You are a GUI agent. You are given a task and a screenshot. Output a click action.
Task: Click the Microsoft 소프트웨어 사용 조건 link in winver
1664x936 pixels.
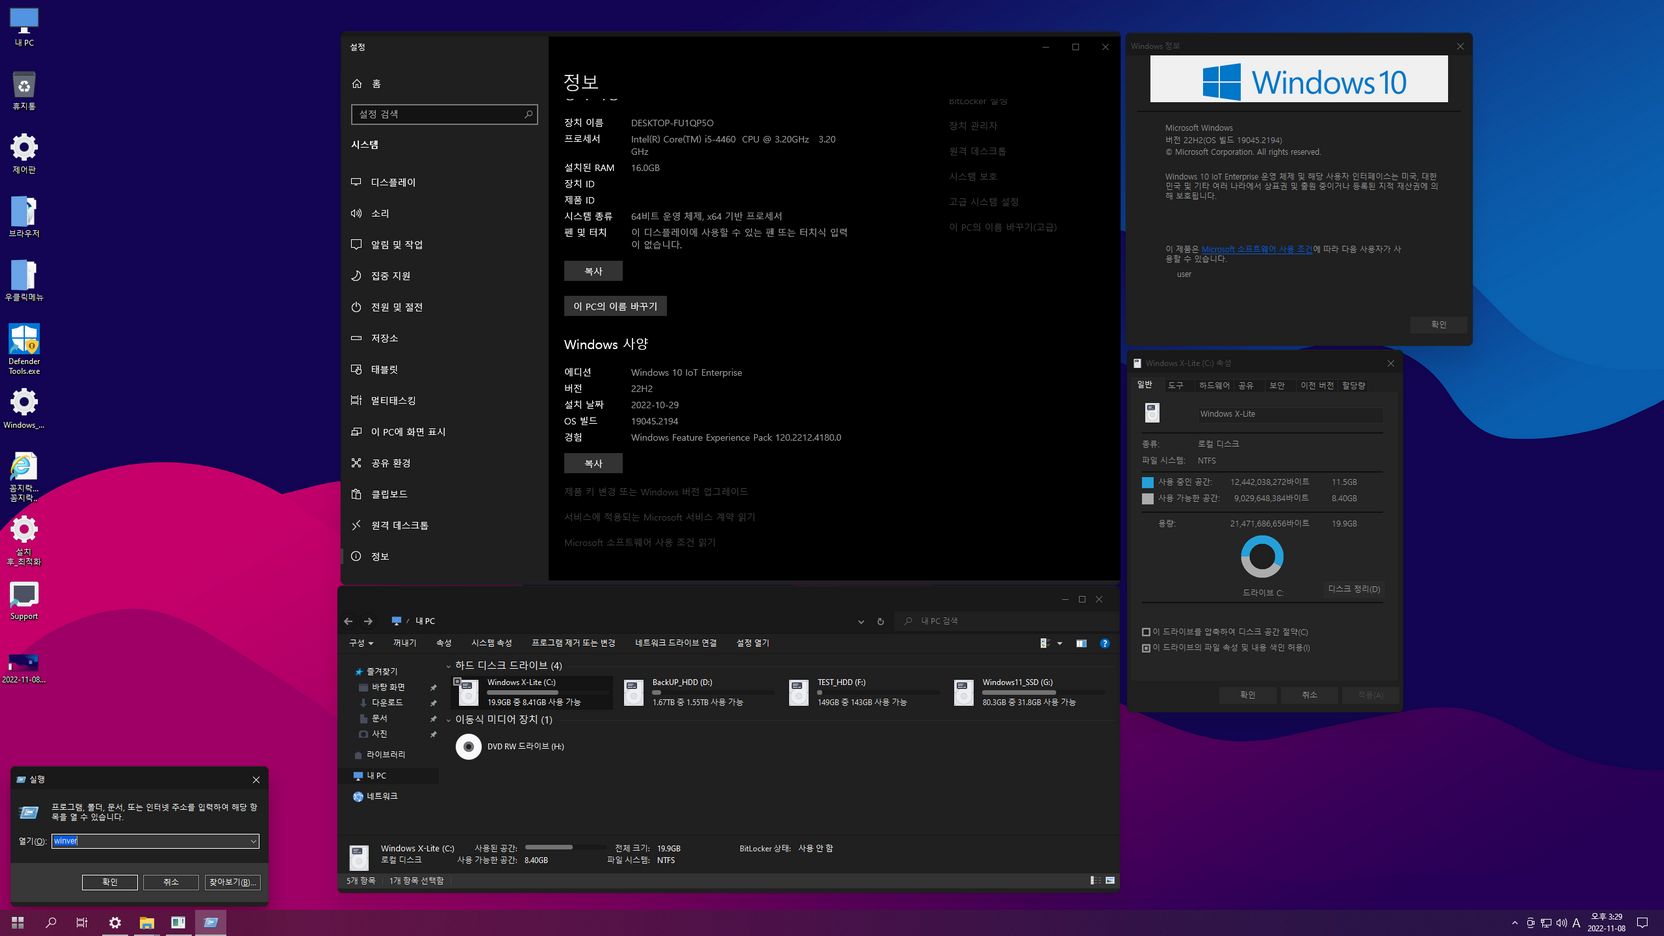(1256, 249)
